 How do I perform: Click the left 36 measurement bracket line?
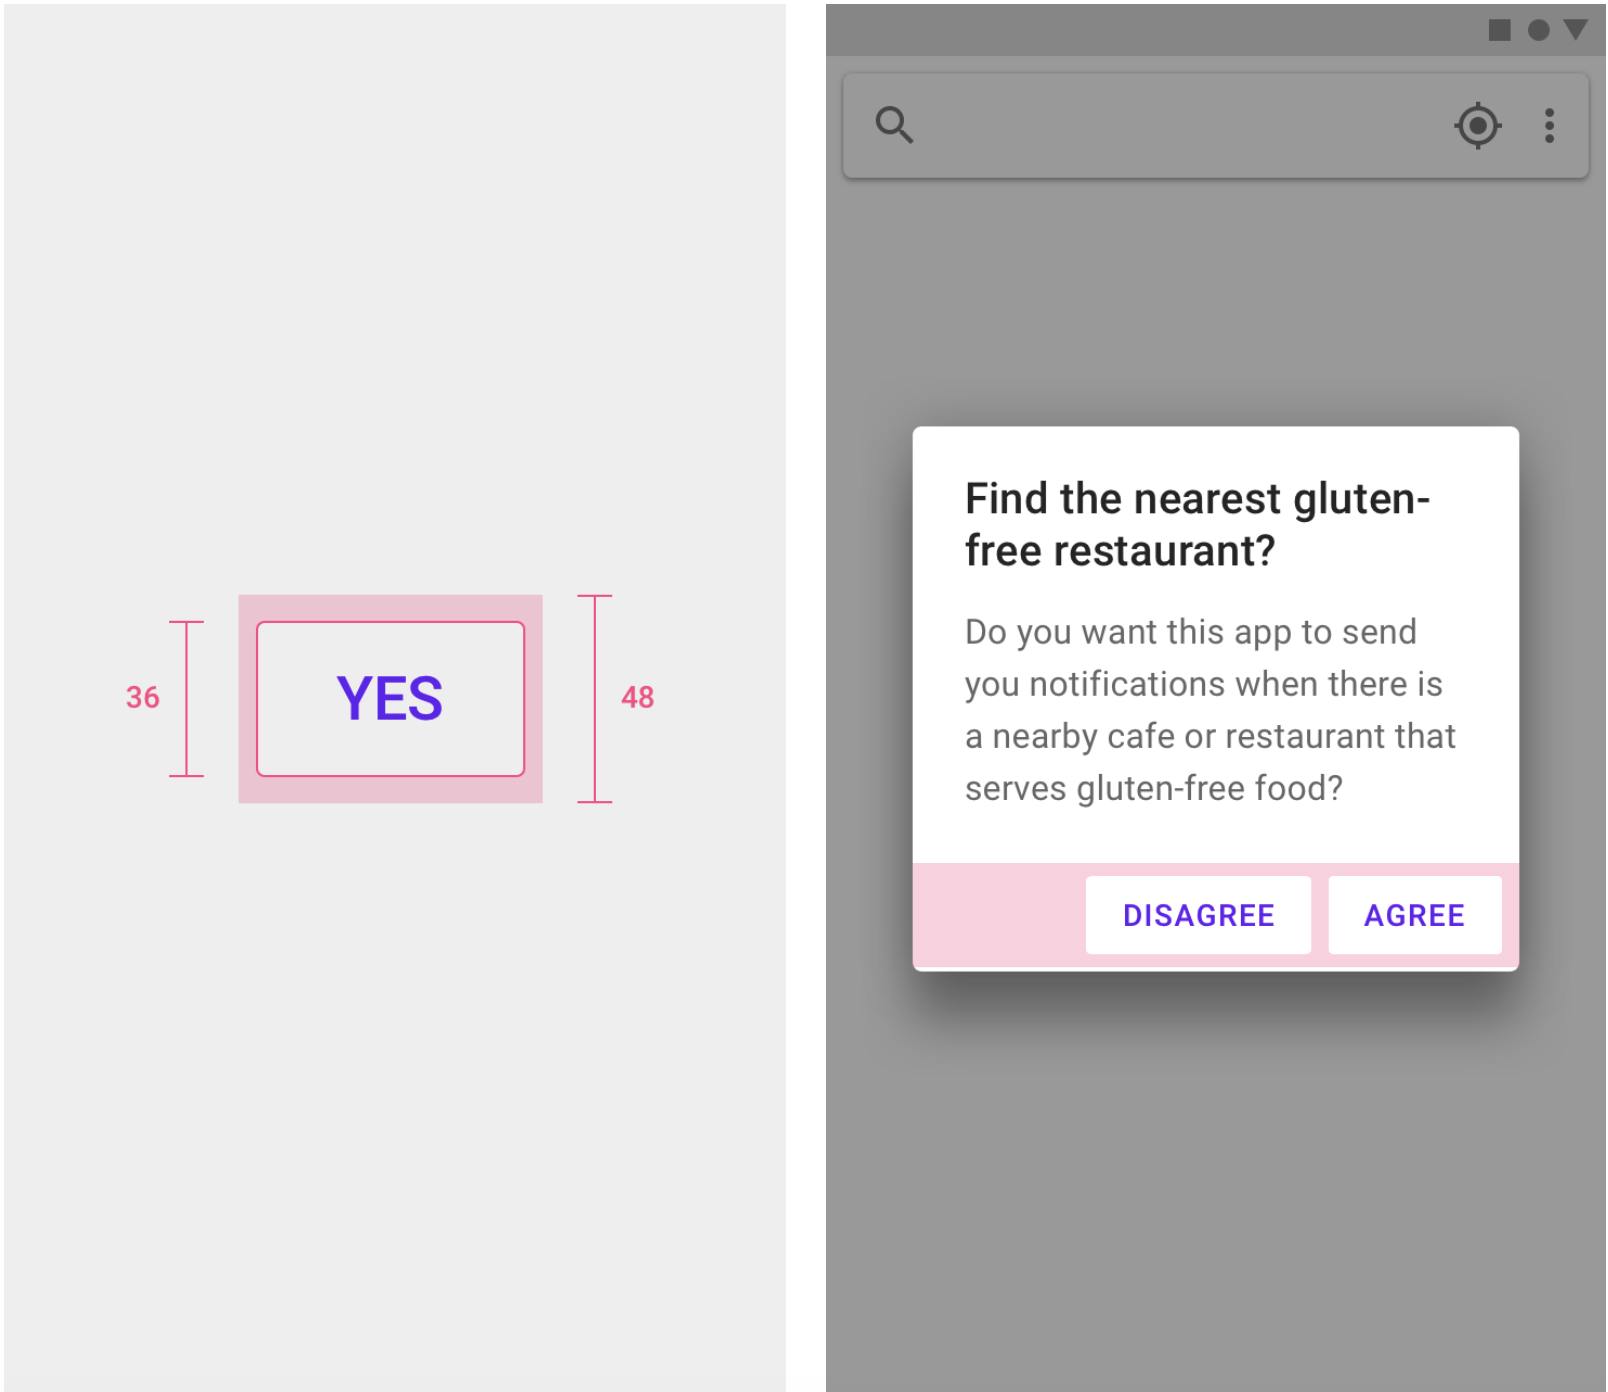(186, 699)
